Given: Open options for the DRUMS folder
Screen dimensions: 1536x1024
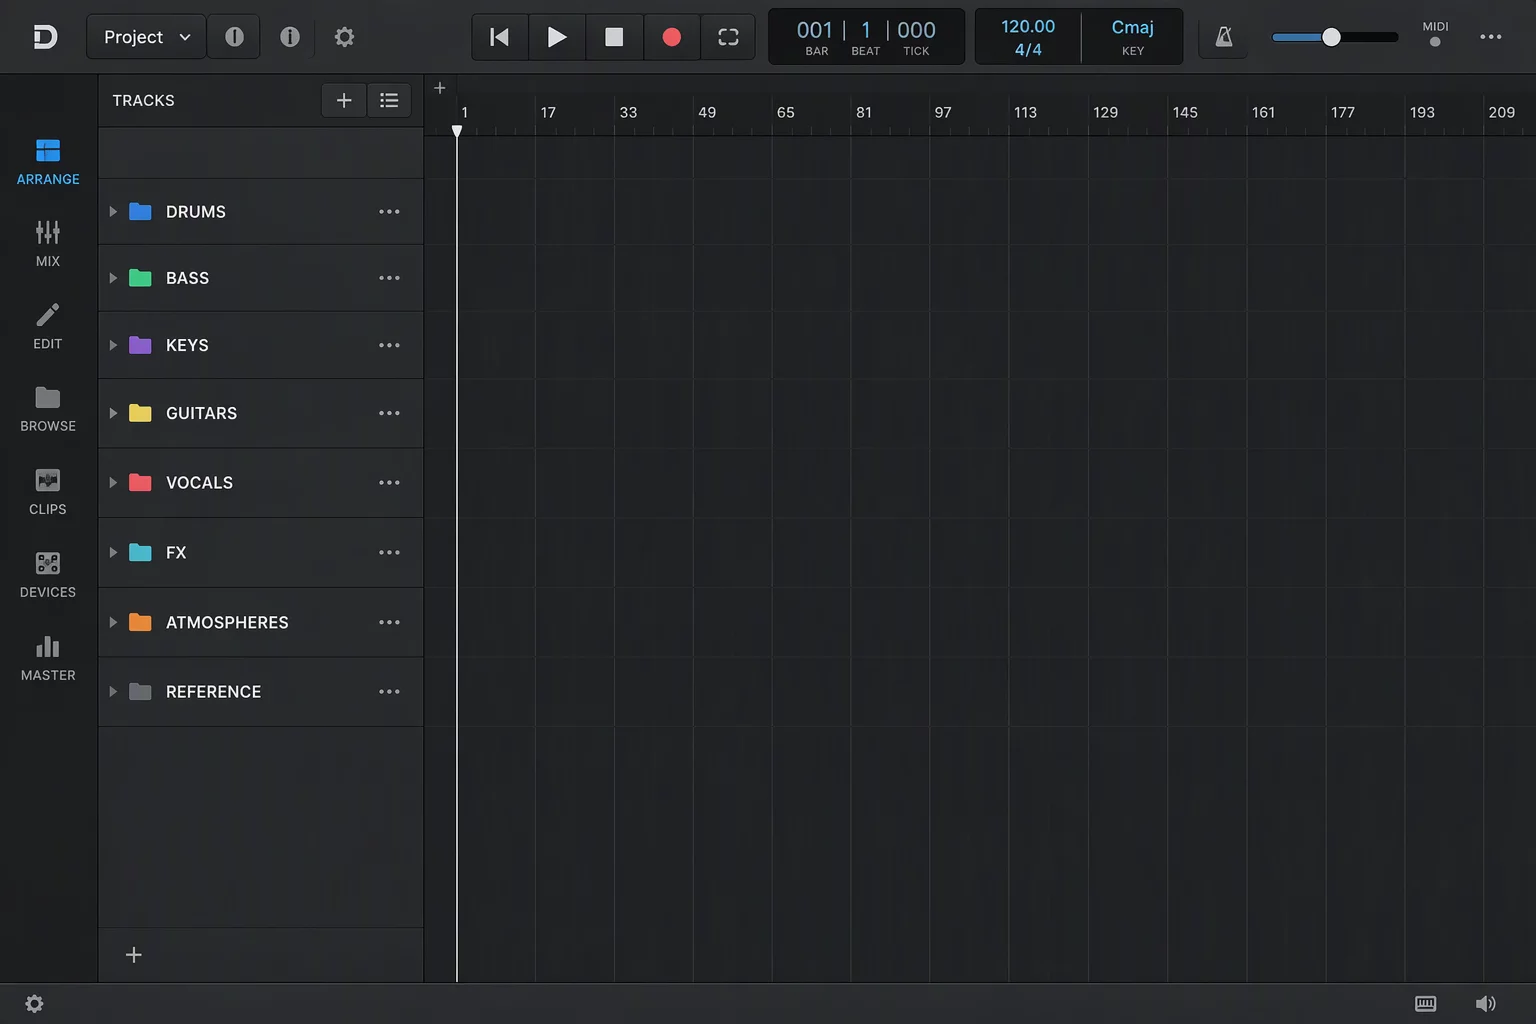Looking at the screenshot, I should click(389, 212).
